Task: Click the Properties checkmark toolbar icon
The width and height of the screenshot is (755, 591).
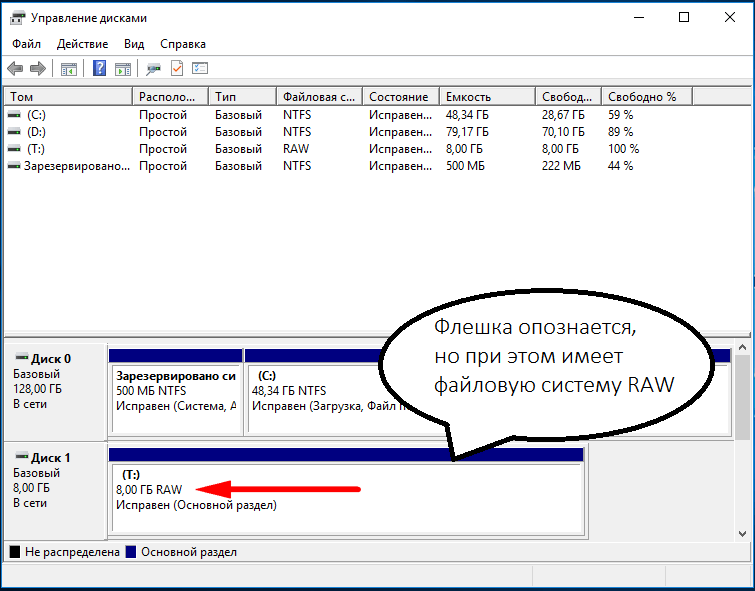Action: coord(177,68)
